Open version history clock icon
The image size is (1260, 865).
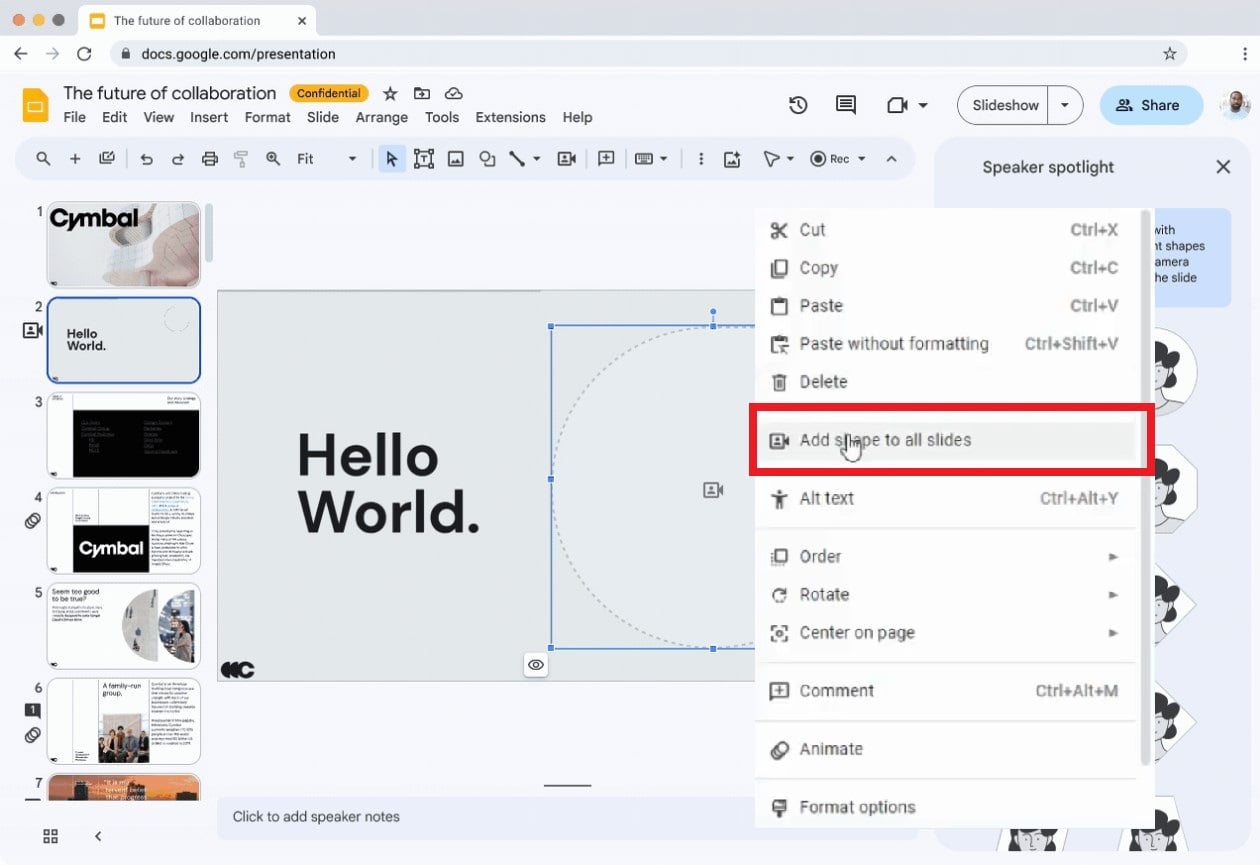798,105
